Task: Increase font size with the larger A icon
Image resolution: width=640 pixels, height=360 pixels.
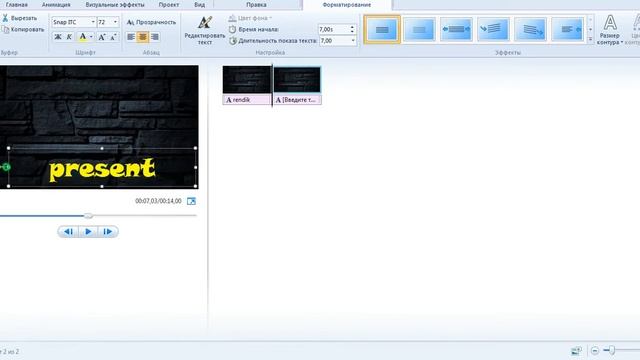Action: pyautogui.click(x=102, y=37)
